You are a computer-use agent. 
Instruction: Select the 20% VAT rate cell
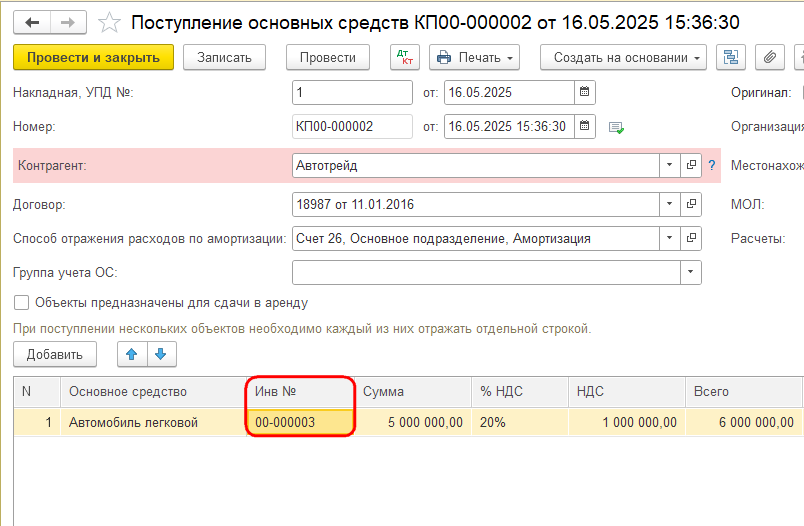(x=519, y=422)
